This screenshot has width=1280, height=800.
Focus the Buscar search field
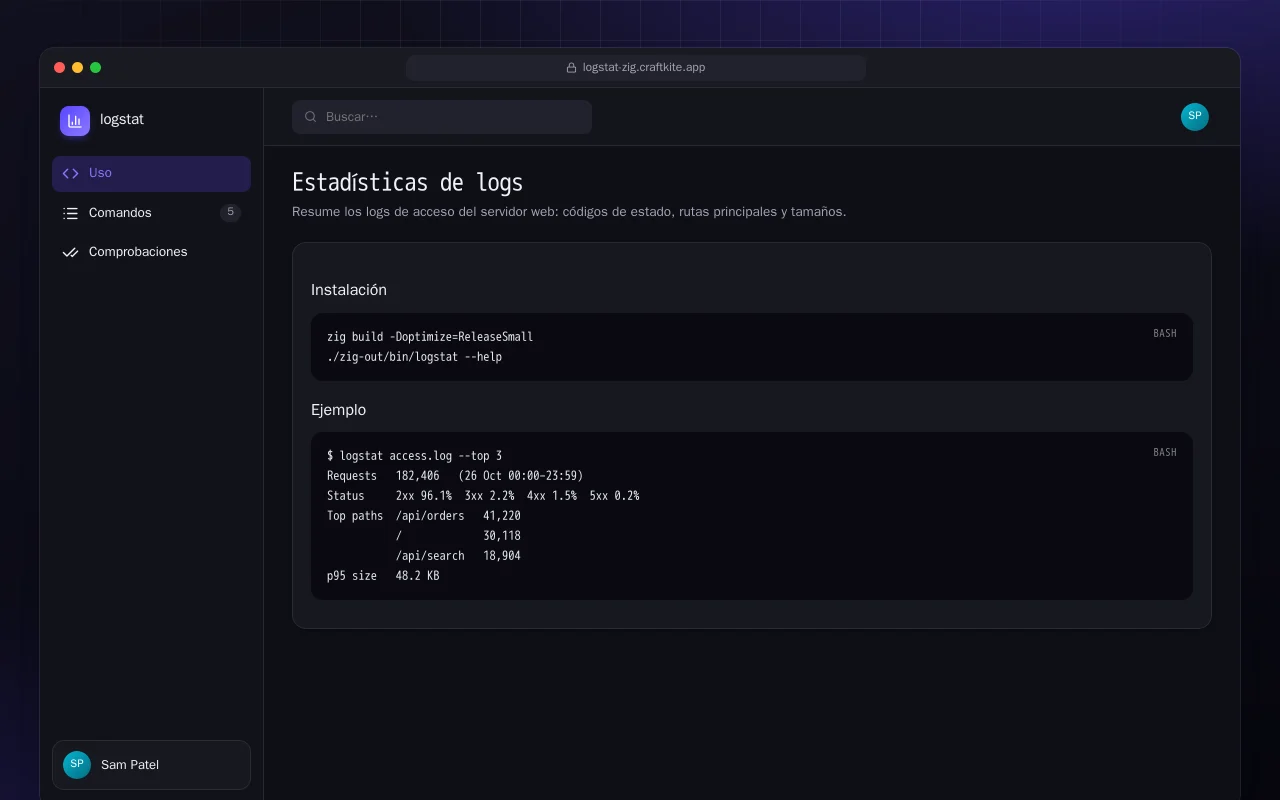442,117
